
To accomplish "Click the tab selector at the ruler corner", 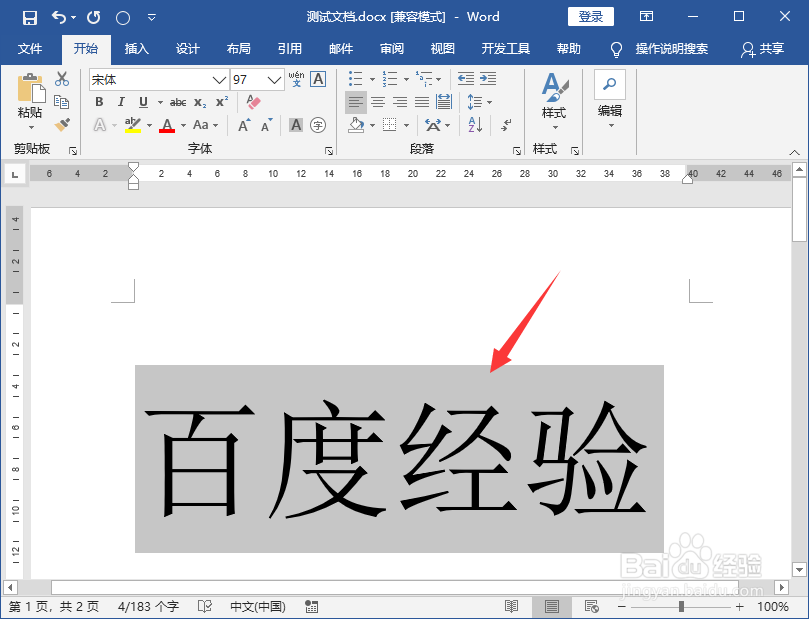I will (15, 175).
